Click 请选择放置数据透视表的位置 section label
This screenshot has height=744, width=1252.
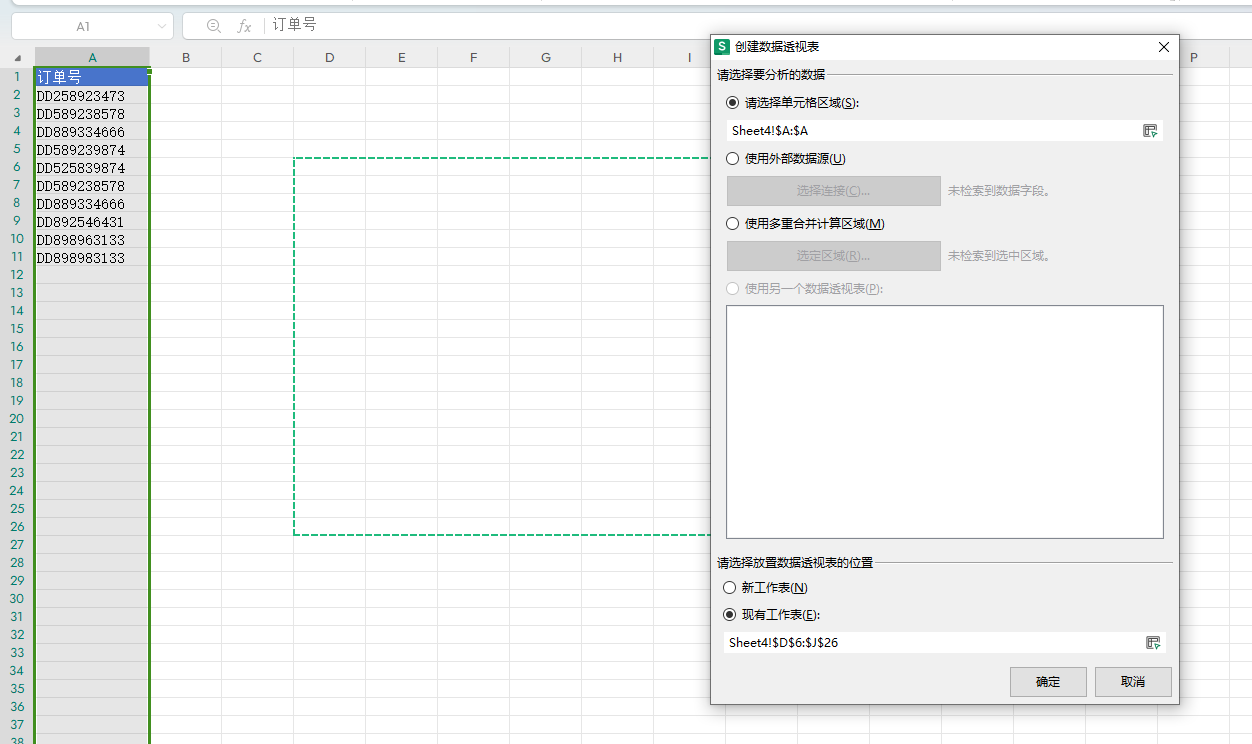pos(795,564)
